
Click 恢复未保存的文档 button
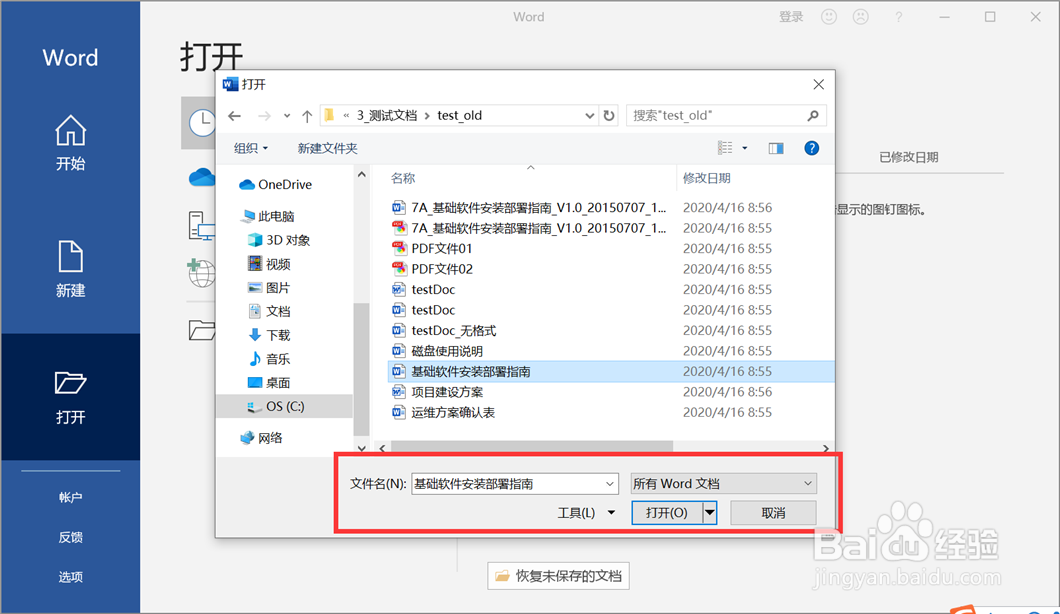[x=558, y=575]
